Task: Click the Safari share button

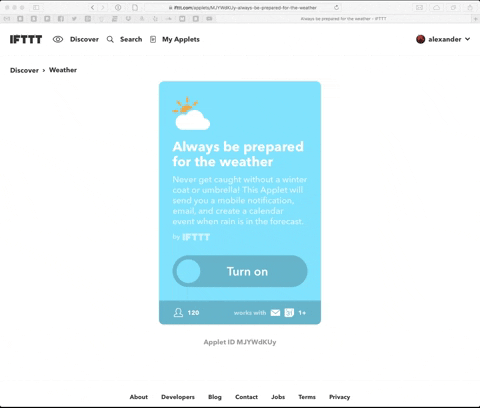Action: pyautogui.click(x=470, y=7)
